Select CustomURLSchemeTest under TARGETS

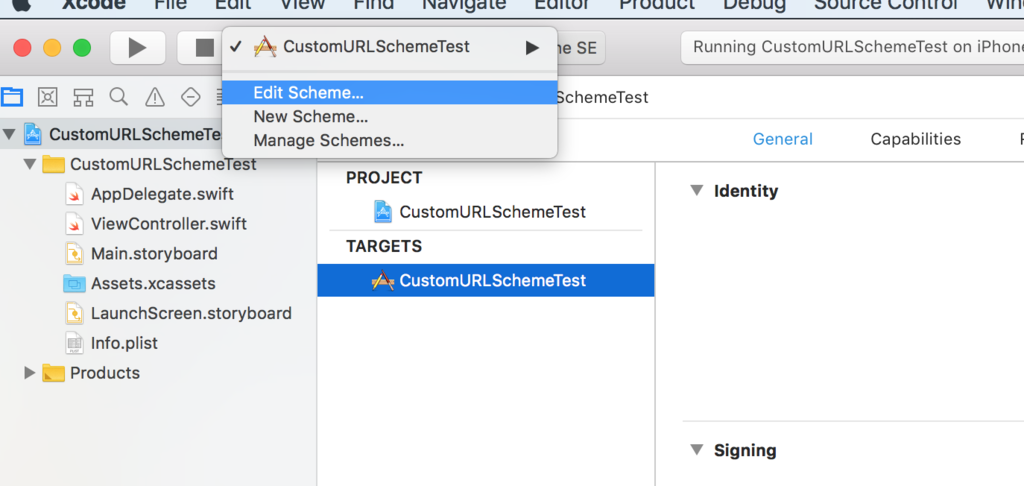click(486, 280)
